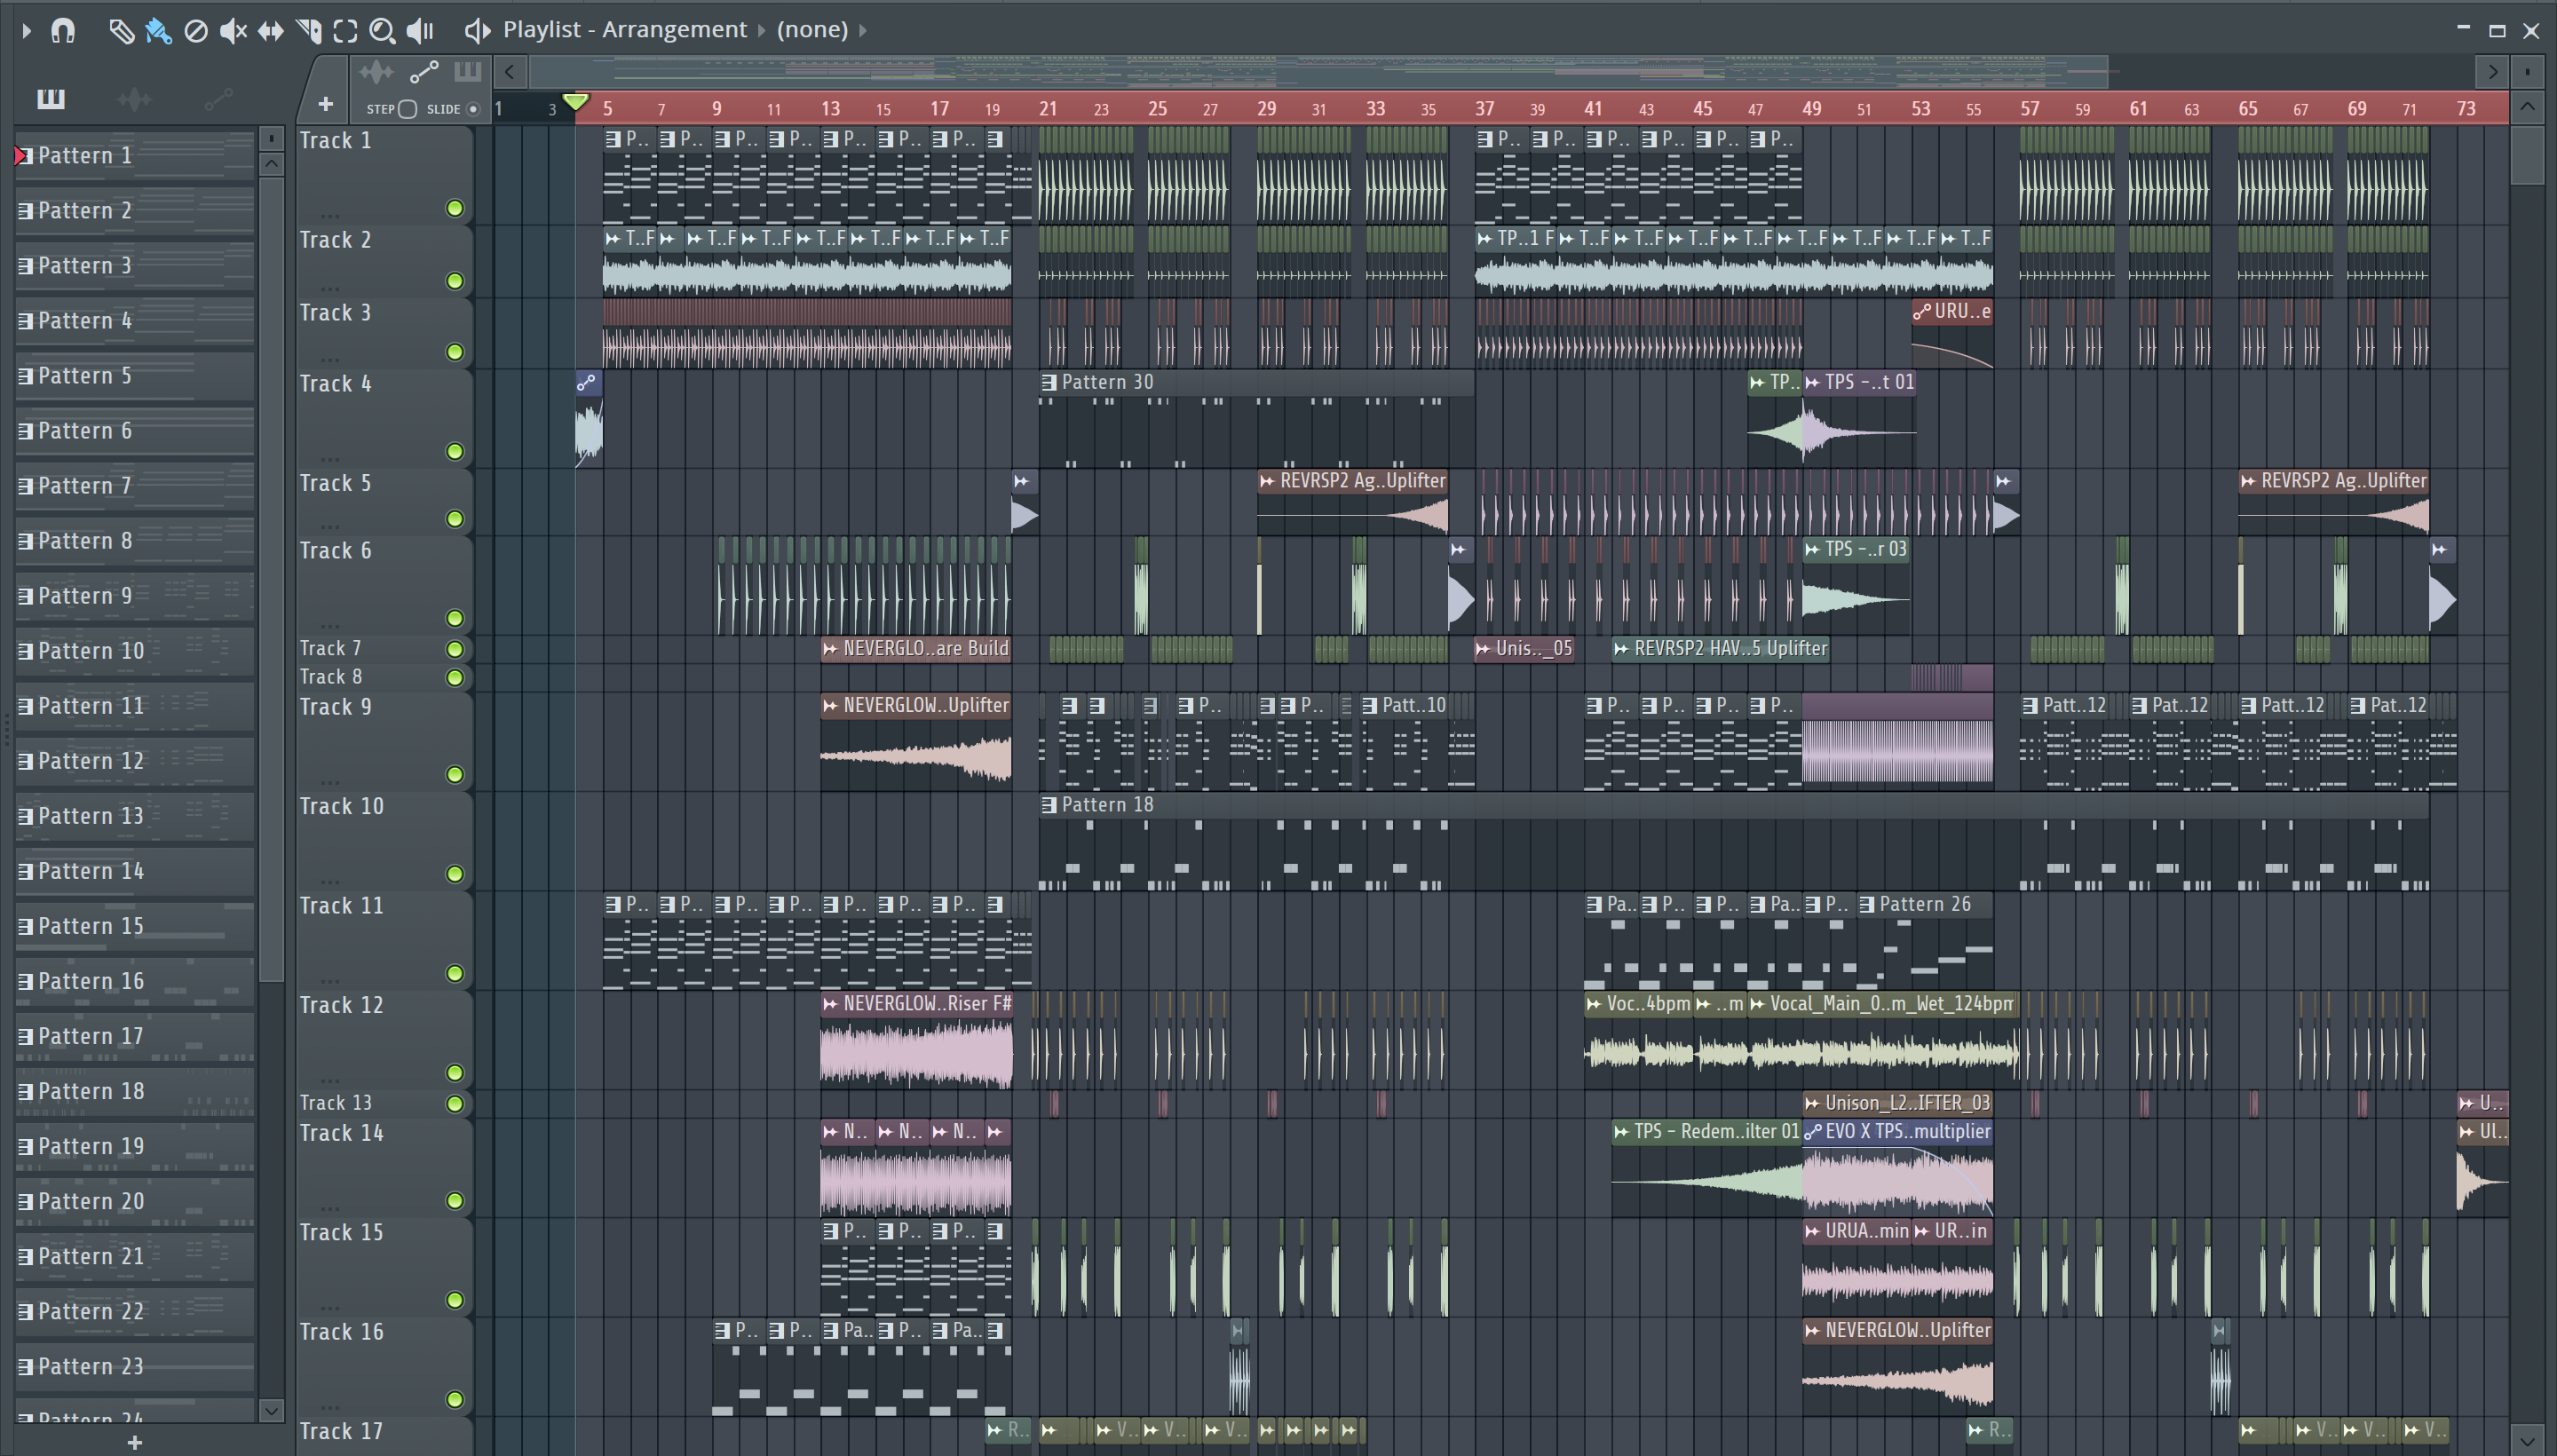Focus automation clips icon above SLIDE

coord(424,72)
